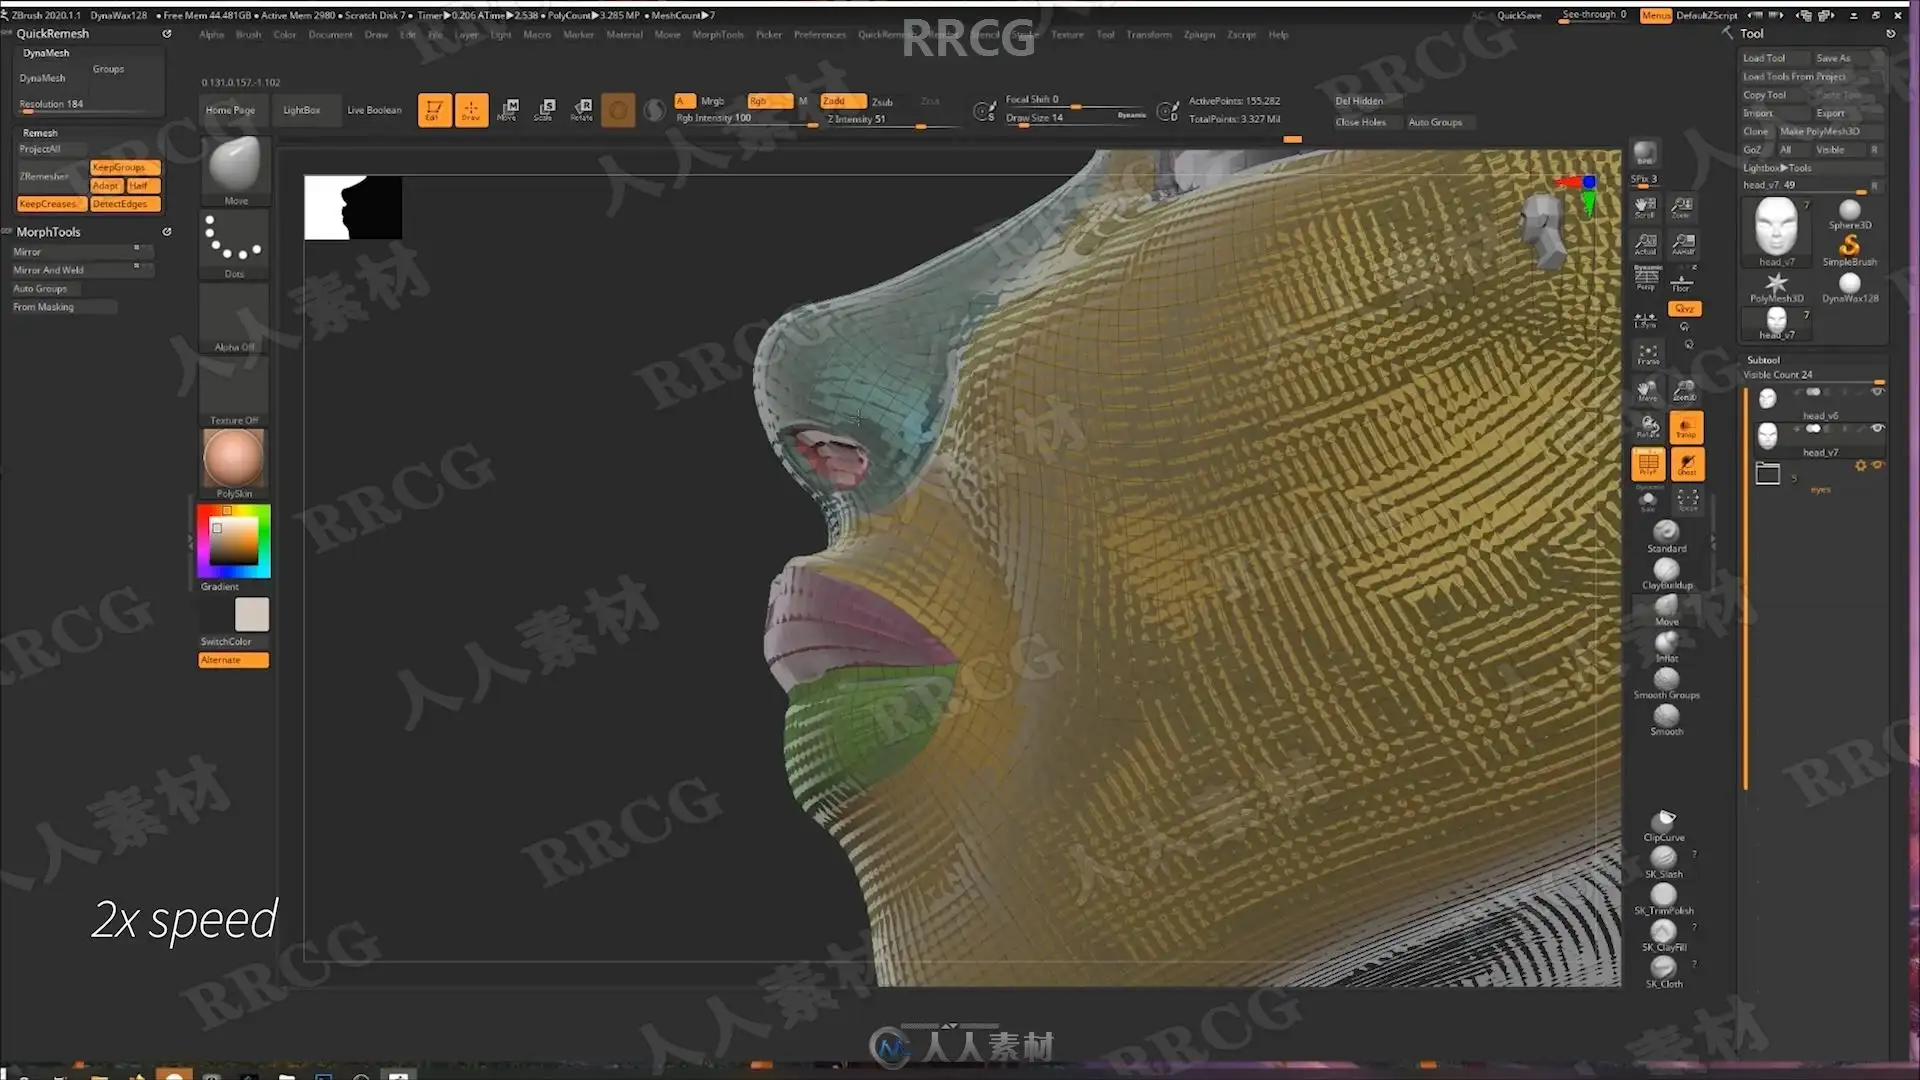Adjust the Draw Size slider

(x=1075, y=118)
